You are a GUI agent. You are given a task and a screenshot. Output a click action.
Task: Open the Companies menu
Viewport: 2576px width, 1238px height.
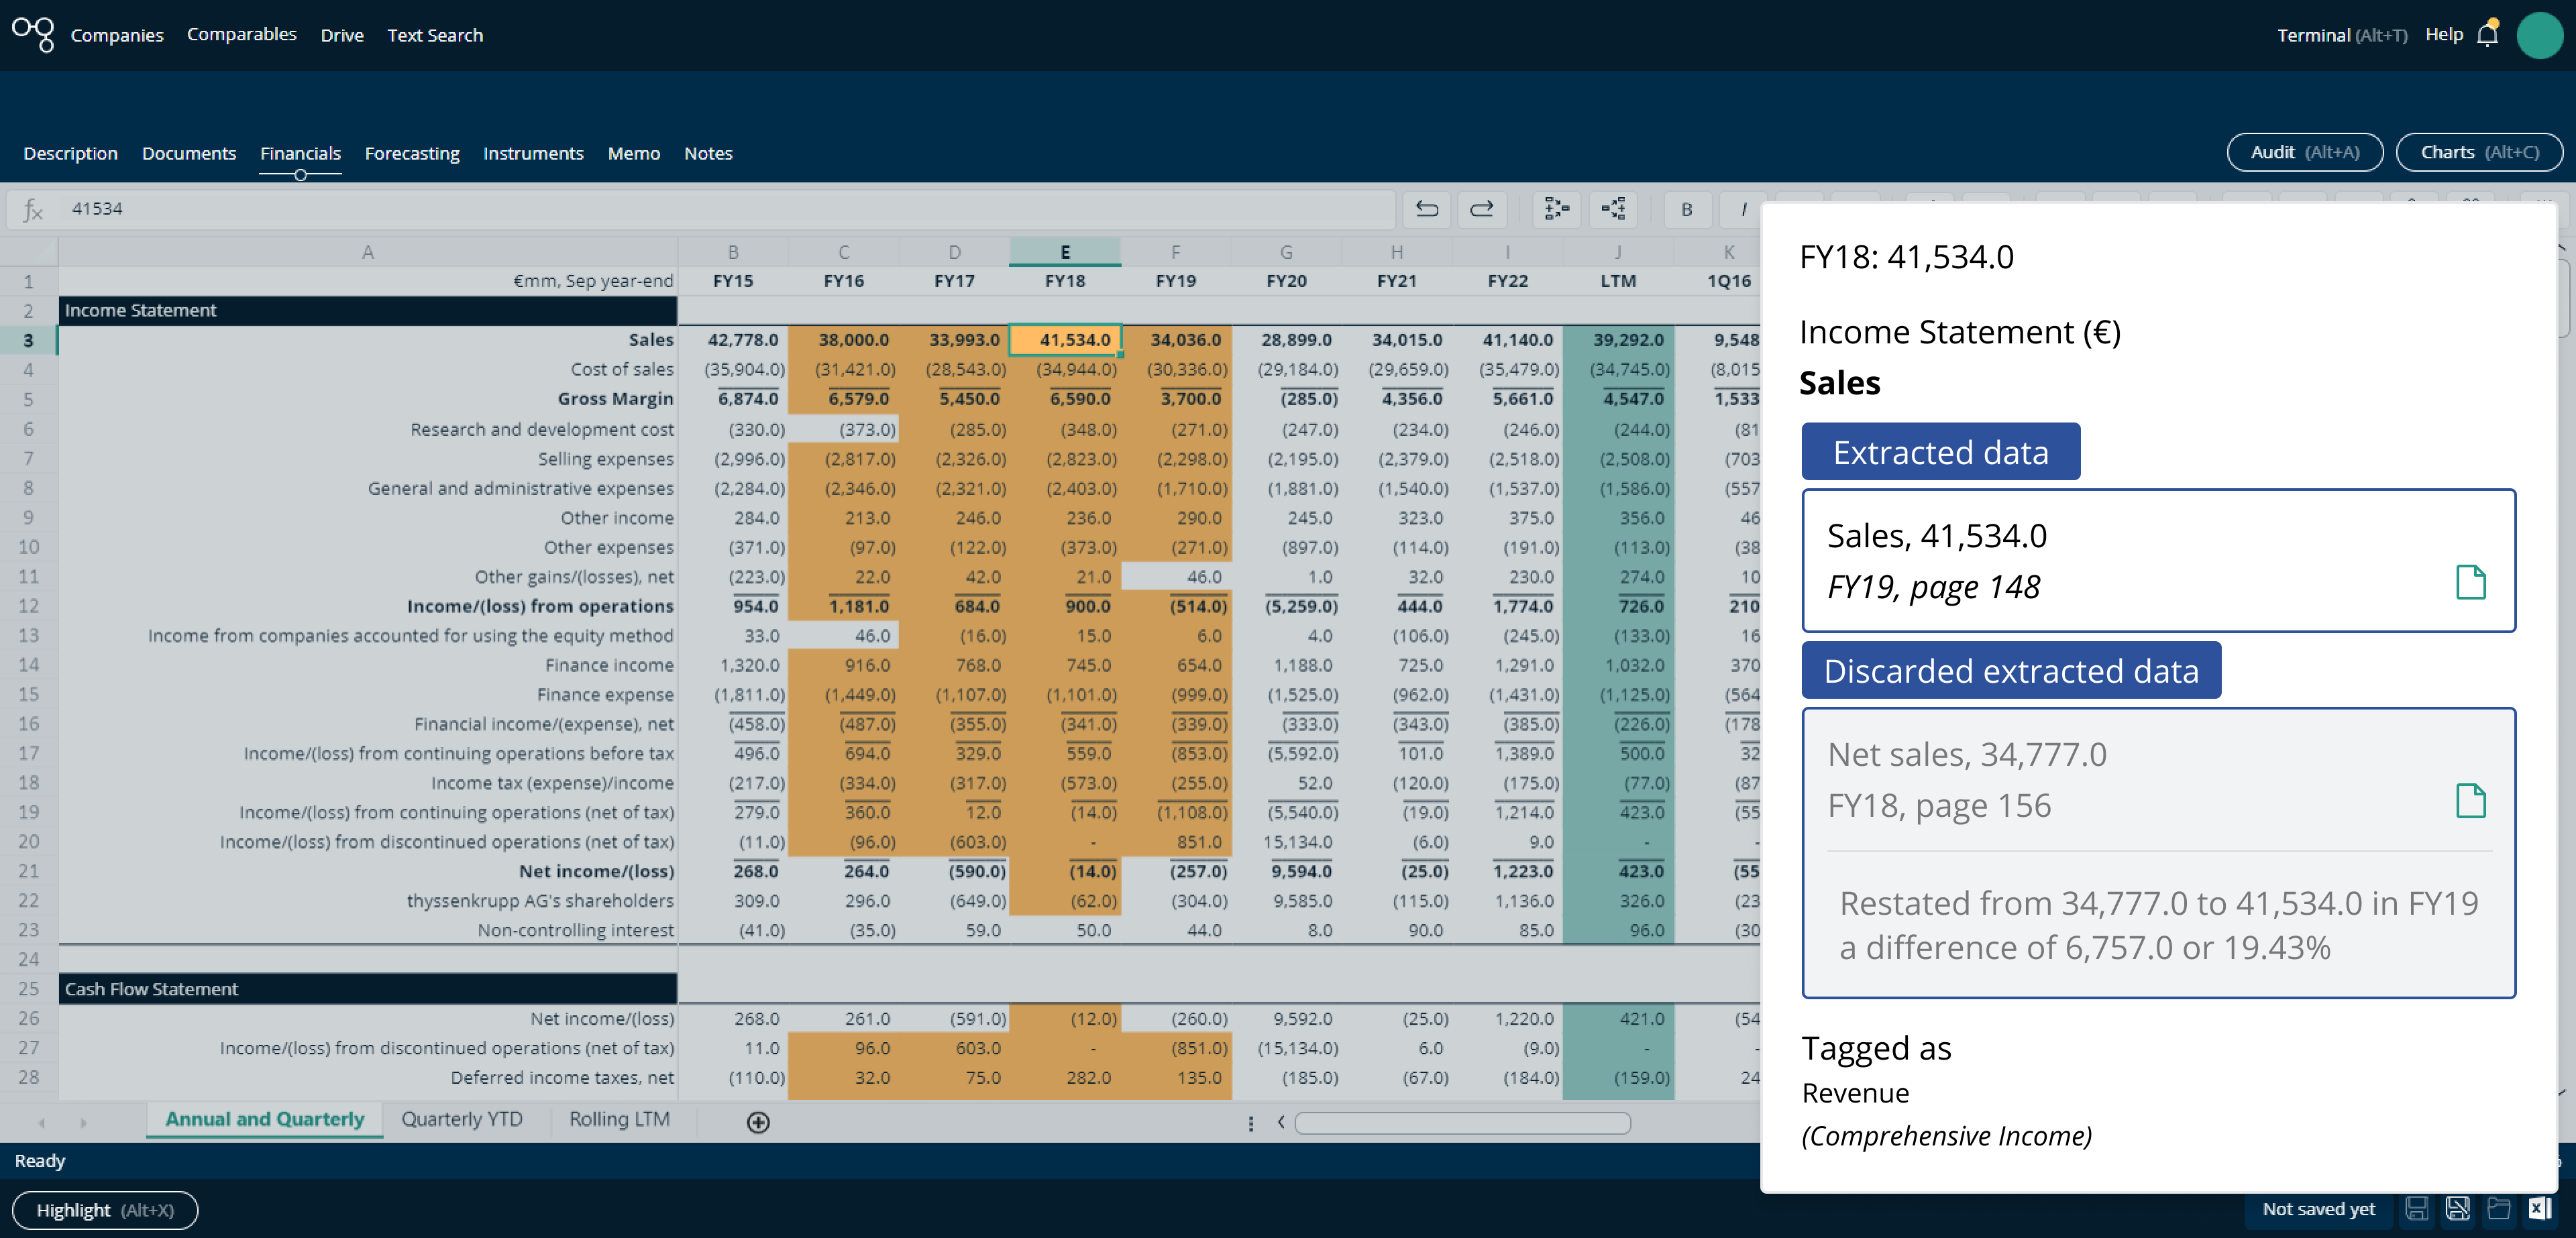pos(117,33)
